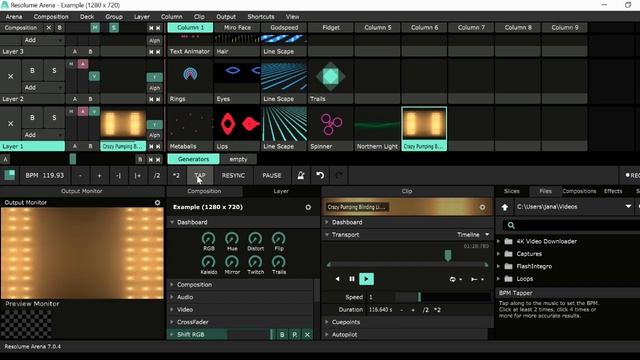Switch to the Layer tab
Screen dimensions: 640x360
point(281,191)
